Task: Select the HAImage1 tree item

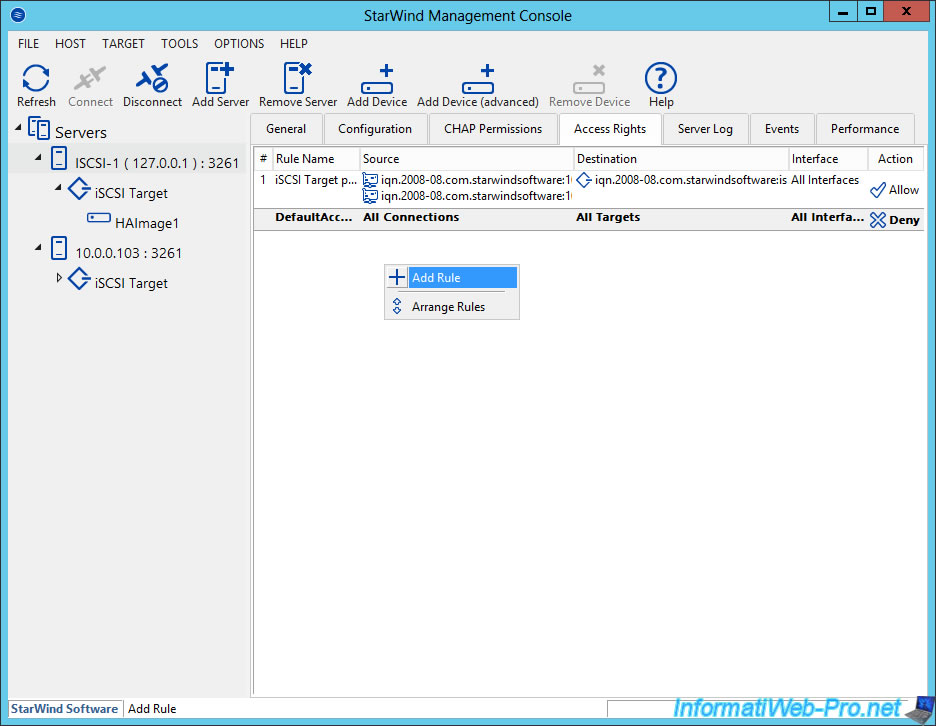Action: [147, 223]
